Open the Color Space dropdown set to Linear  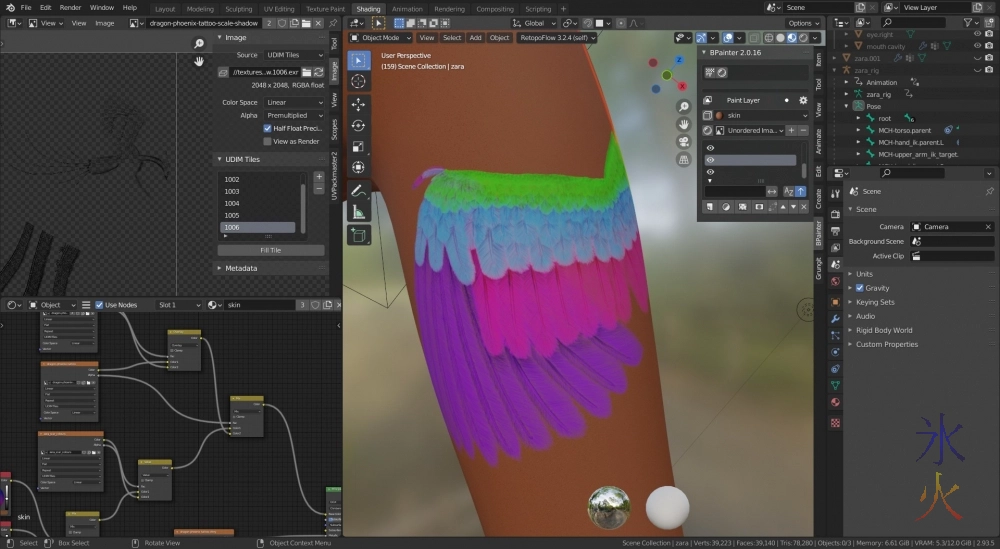(x=294, y=102)
